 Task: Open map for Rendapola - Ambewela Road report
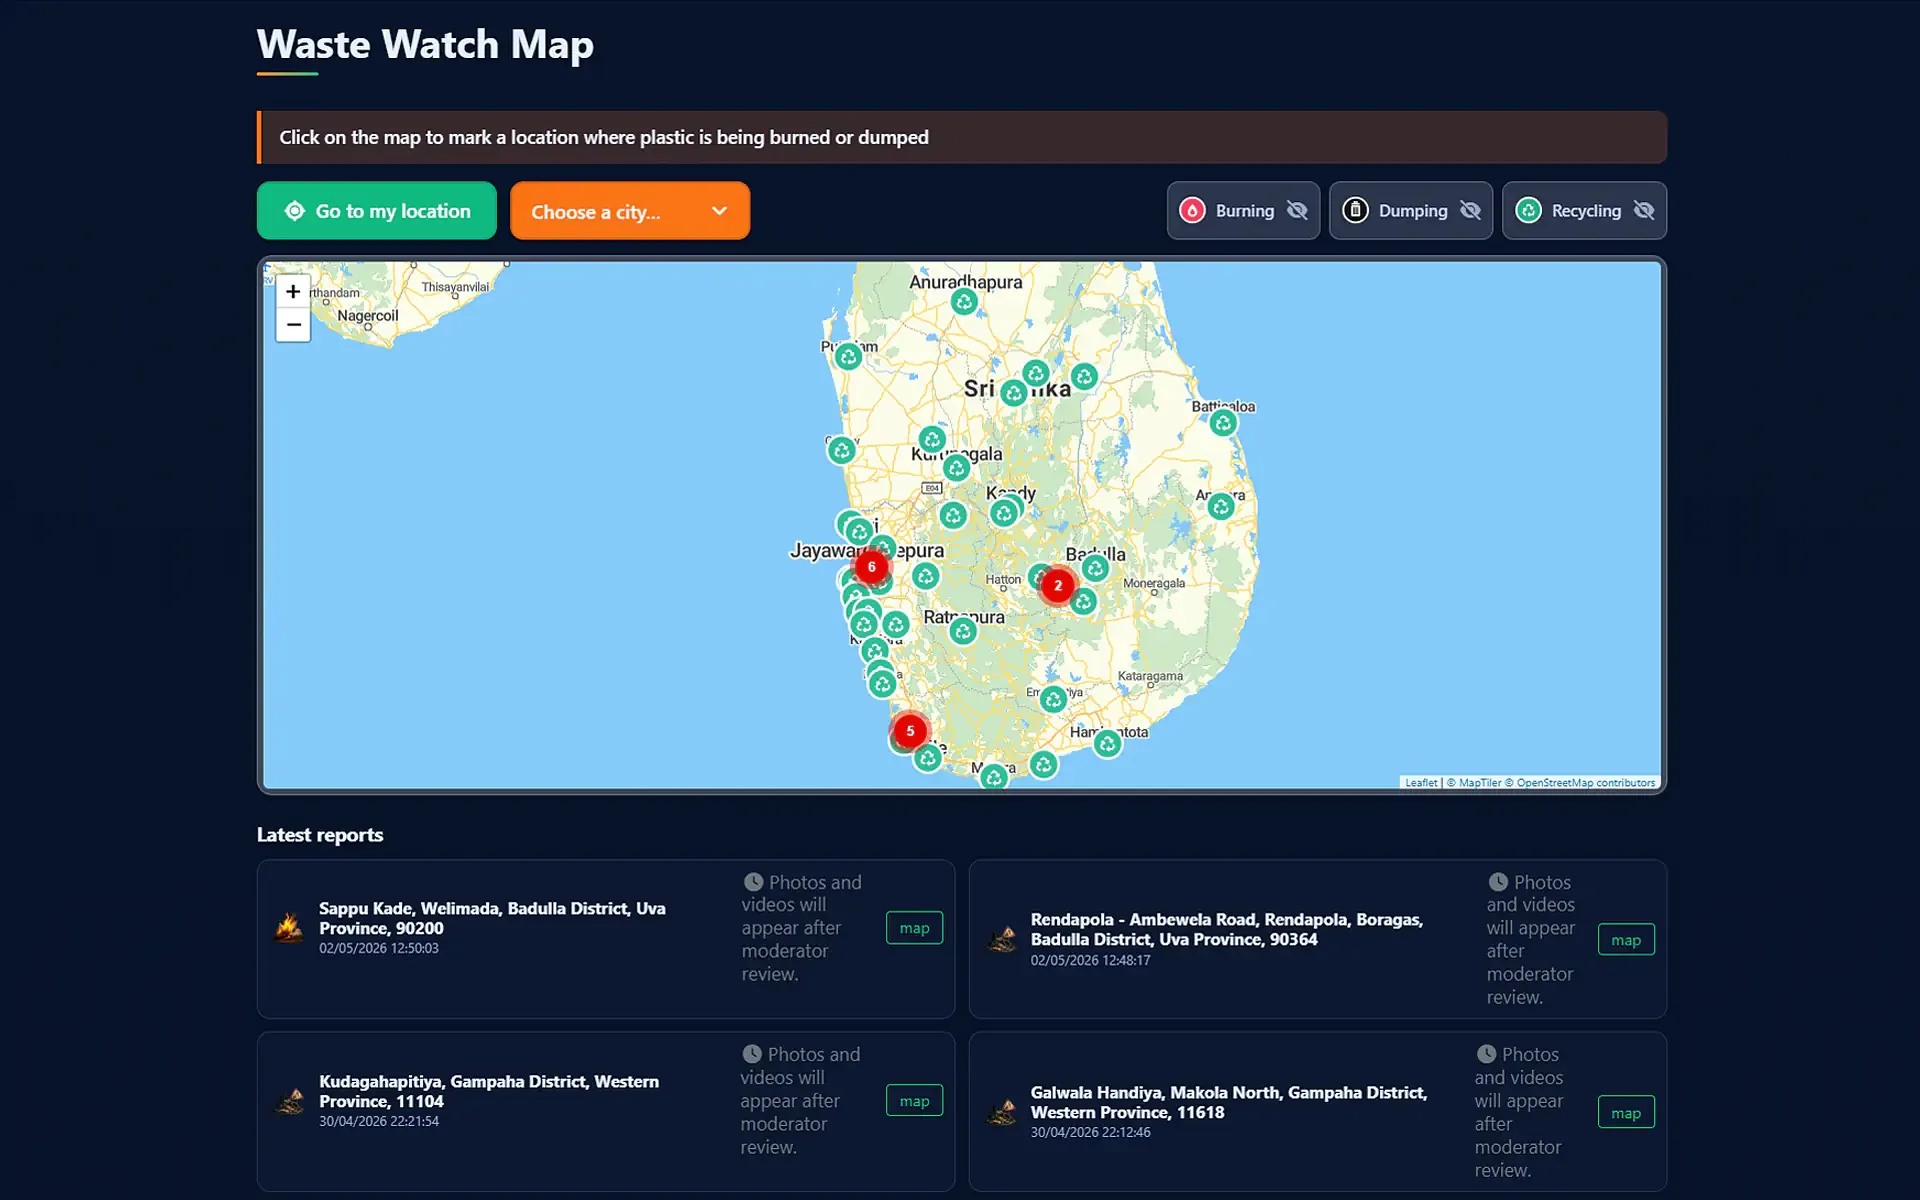pyautogui.click(x=1626, y=939)
